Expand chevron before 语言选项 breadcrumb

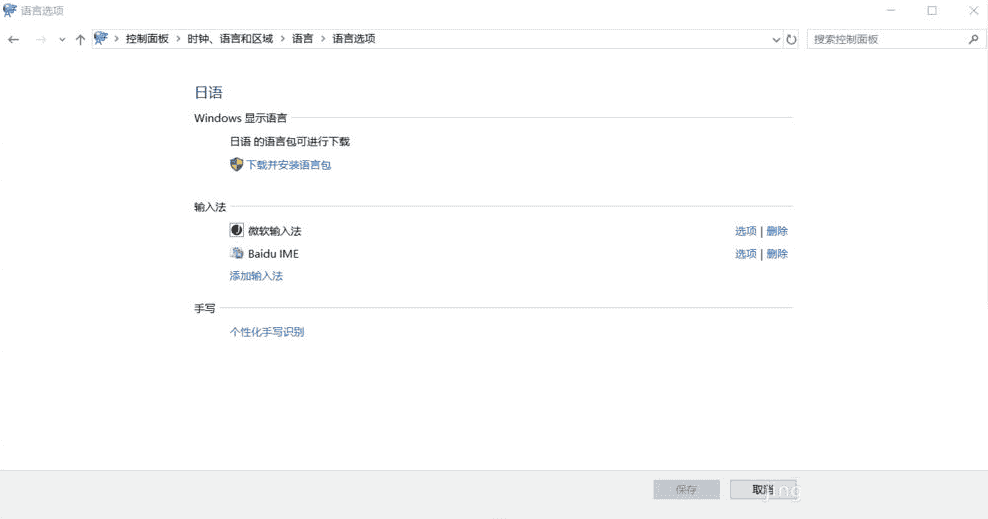click(x=323, y=39)
